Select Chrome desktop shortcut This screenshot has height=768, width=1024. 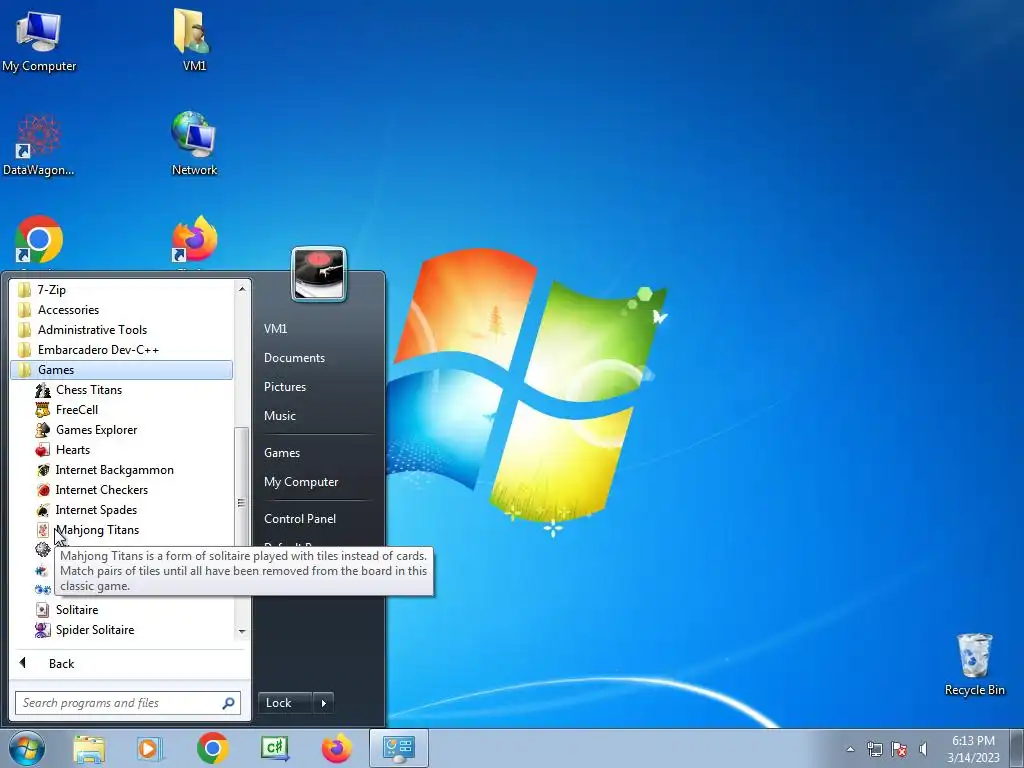[39, 240]
